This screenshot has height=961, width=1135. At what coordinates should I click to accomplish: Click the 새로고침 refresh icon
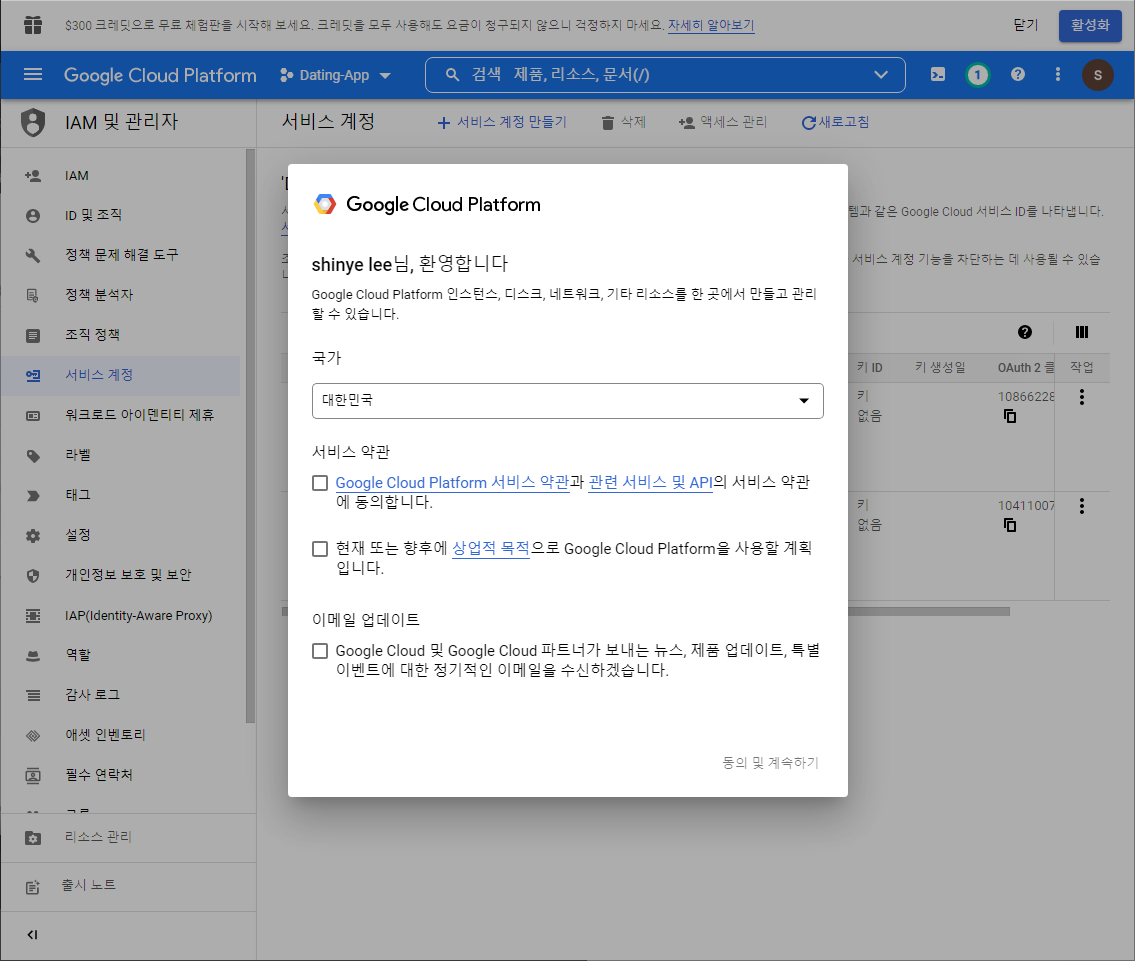[809, 123]
